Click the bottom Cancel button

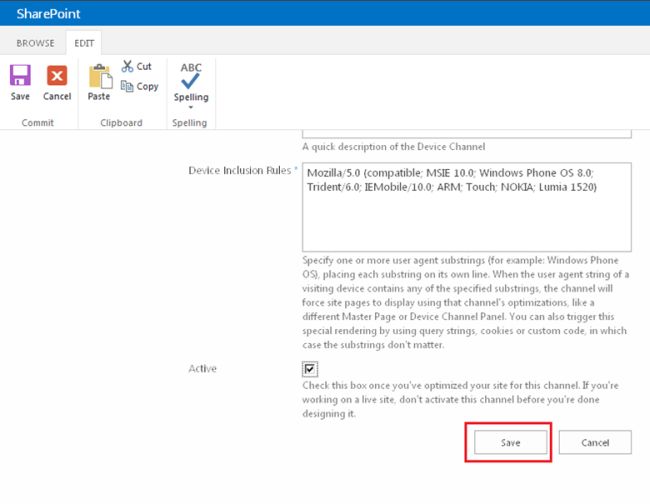pyautogui.click(x=595, y=442)
